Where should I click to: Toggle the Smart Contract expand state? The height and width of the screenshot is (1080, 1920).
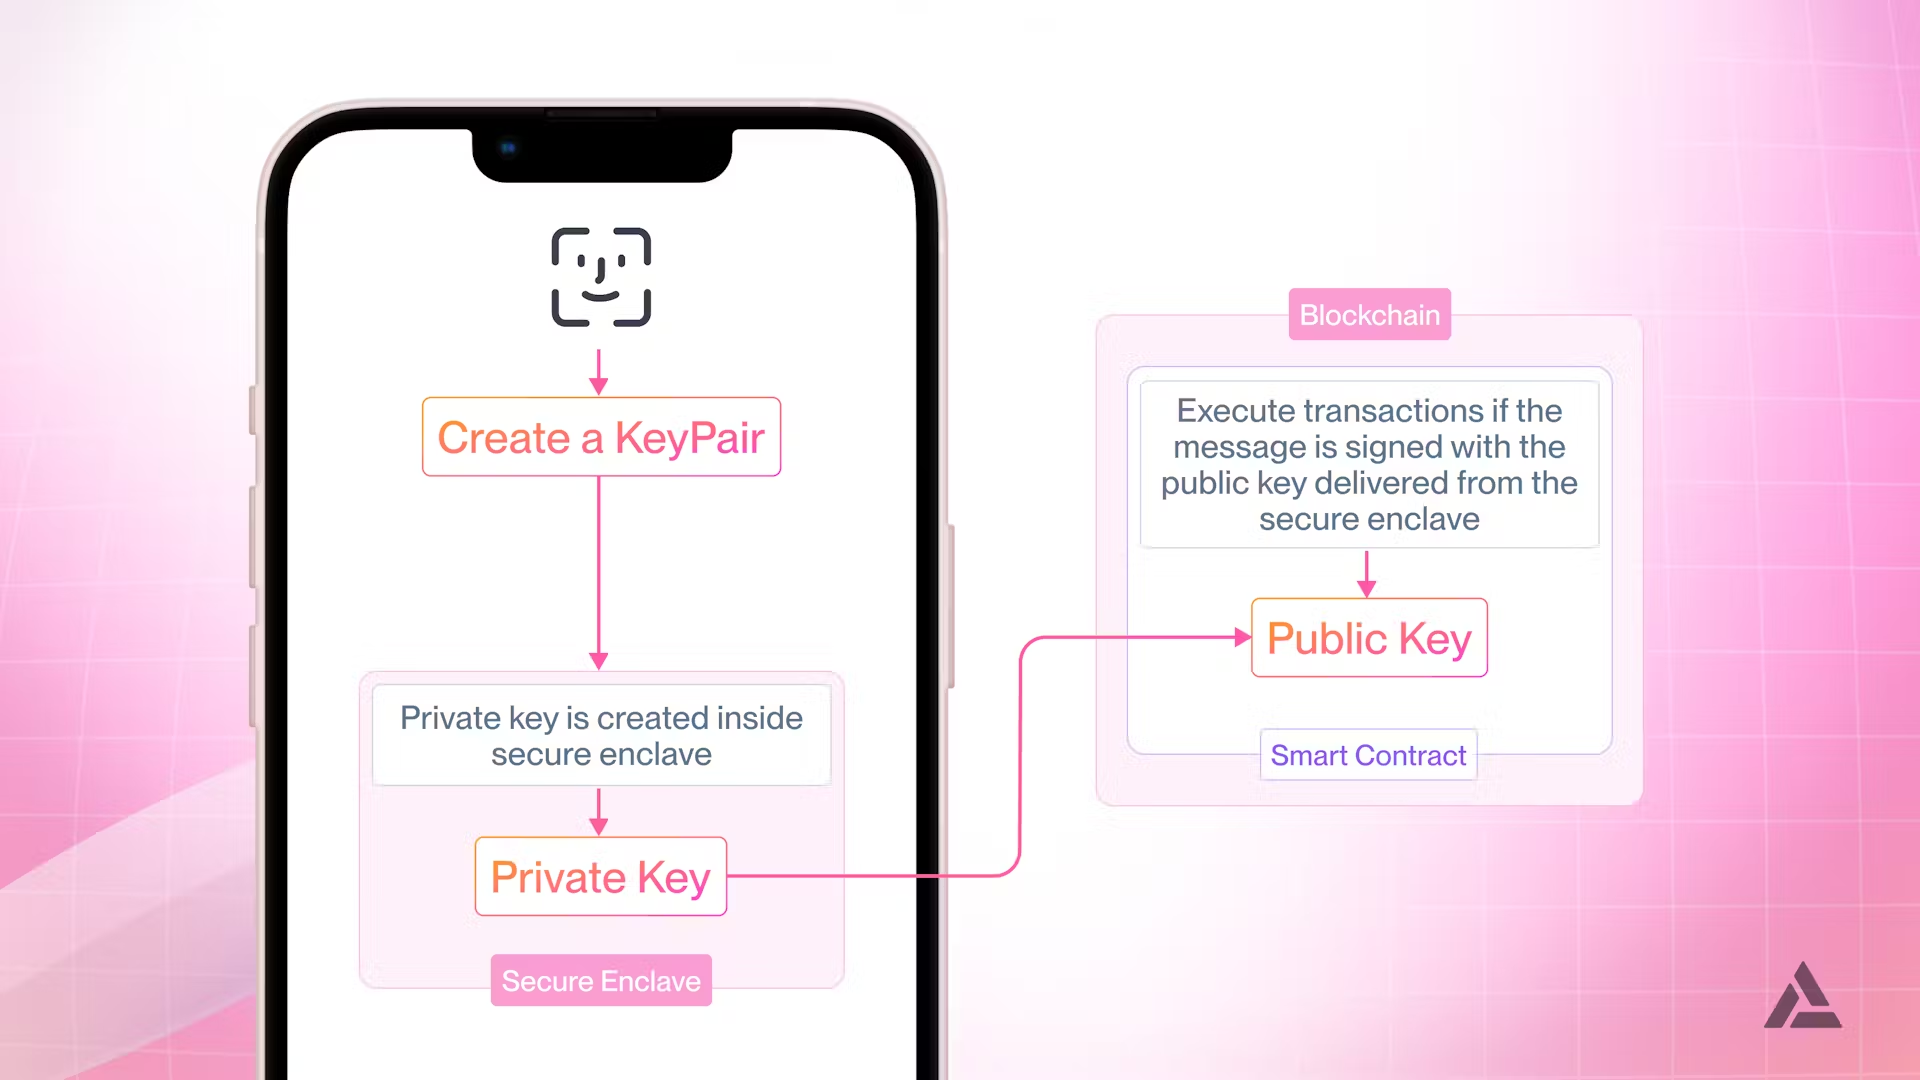tap(1369, 754)
